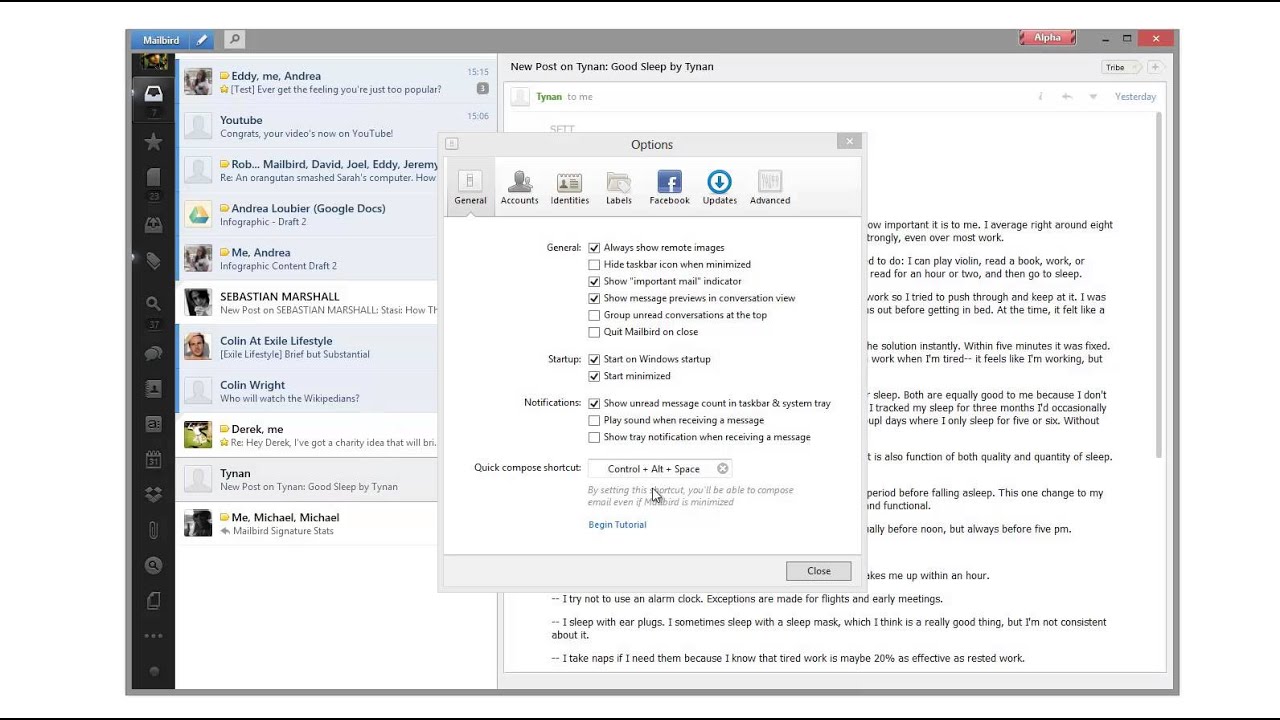Screen dimensions: 1280x720
Task: Open the Identities options tab
Action: coord(569,187)
